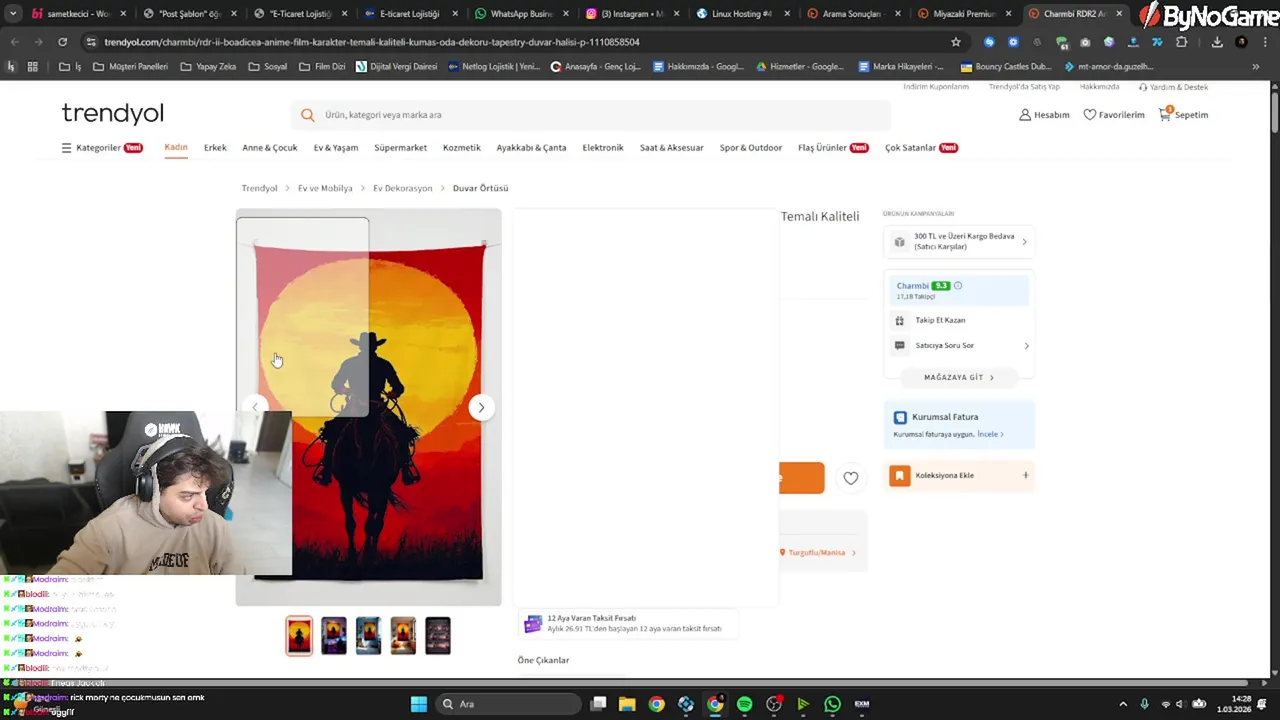Open the info icon next to Charmbi

[x=958, y=286]
